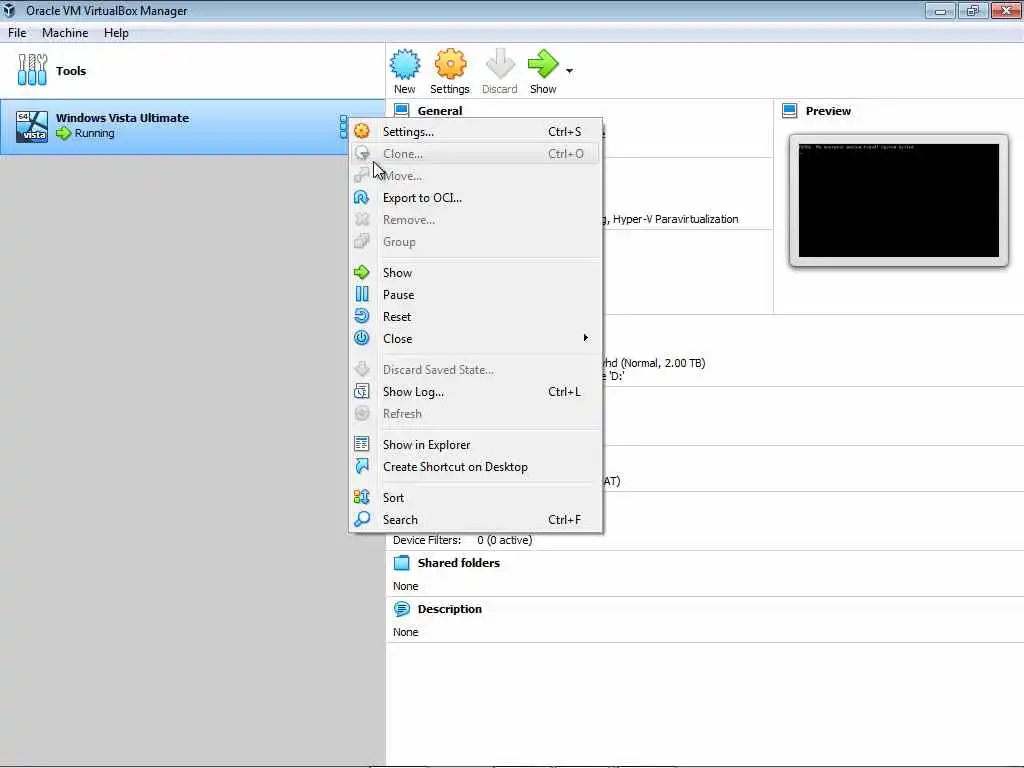This screenshot has height=768, width=1024.
Task: Choose Show in Explorer menu entry
Action: [x=475, y=445]
